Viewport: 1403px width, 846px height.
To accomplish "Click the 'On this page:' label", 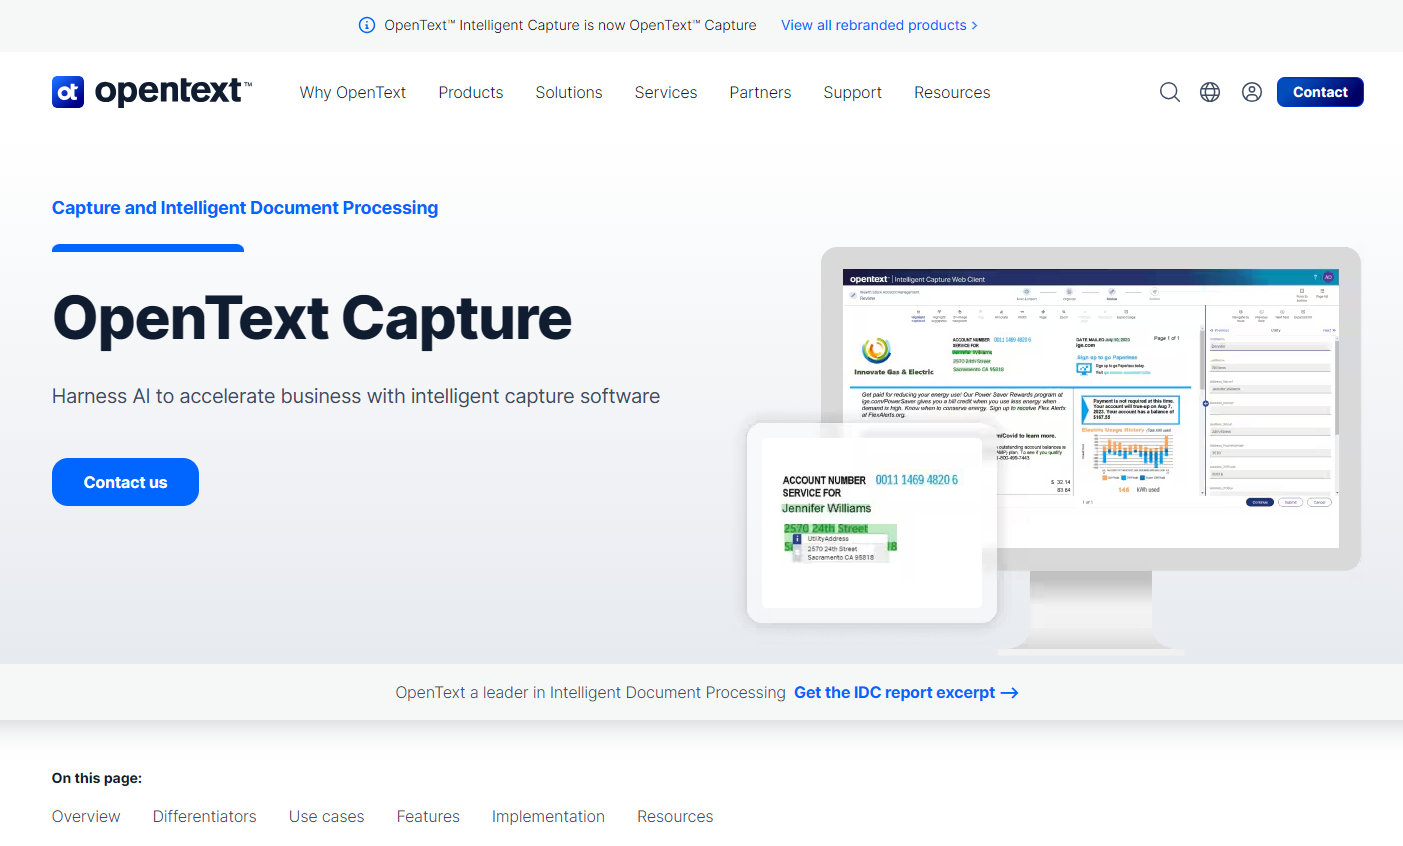I will tap(97, 778).
